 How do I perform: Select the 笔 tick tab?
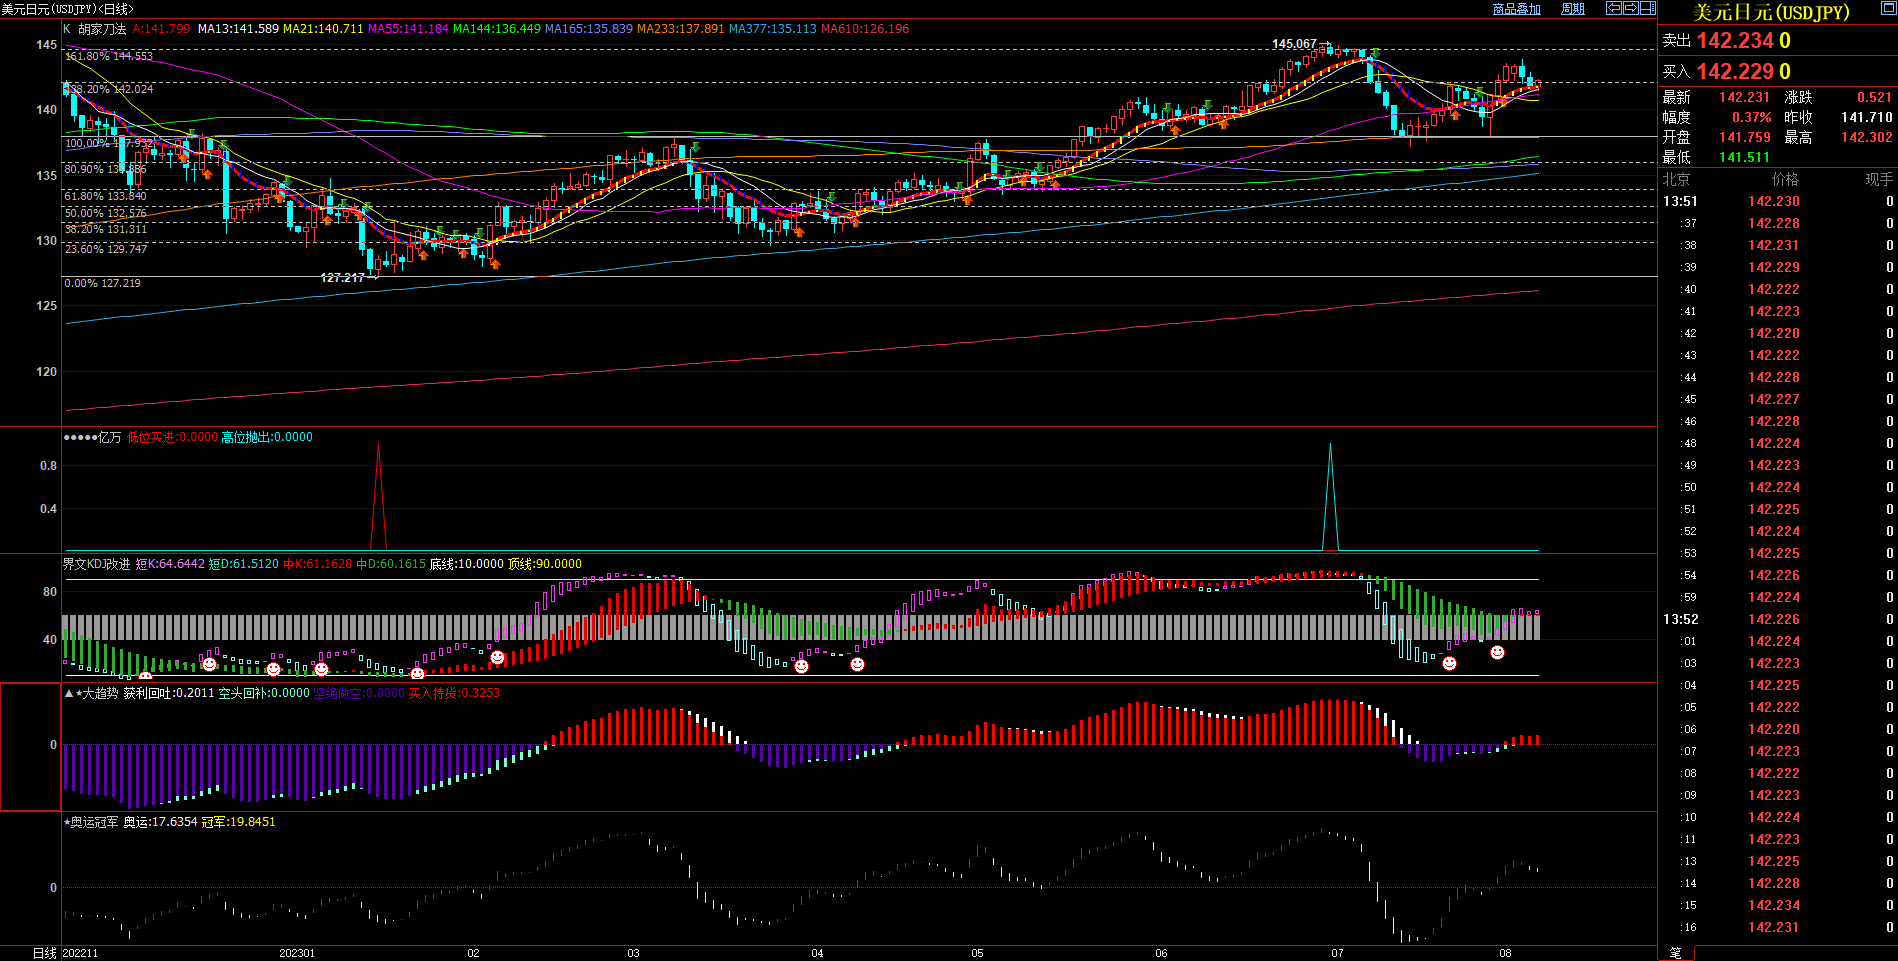tap(1676, 953)
